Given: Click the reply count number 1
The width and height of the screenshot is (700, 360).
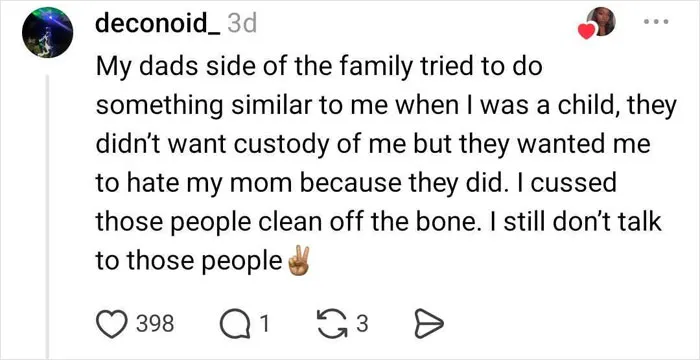Looking at the screenshot, I should (x=264, y=326).
